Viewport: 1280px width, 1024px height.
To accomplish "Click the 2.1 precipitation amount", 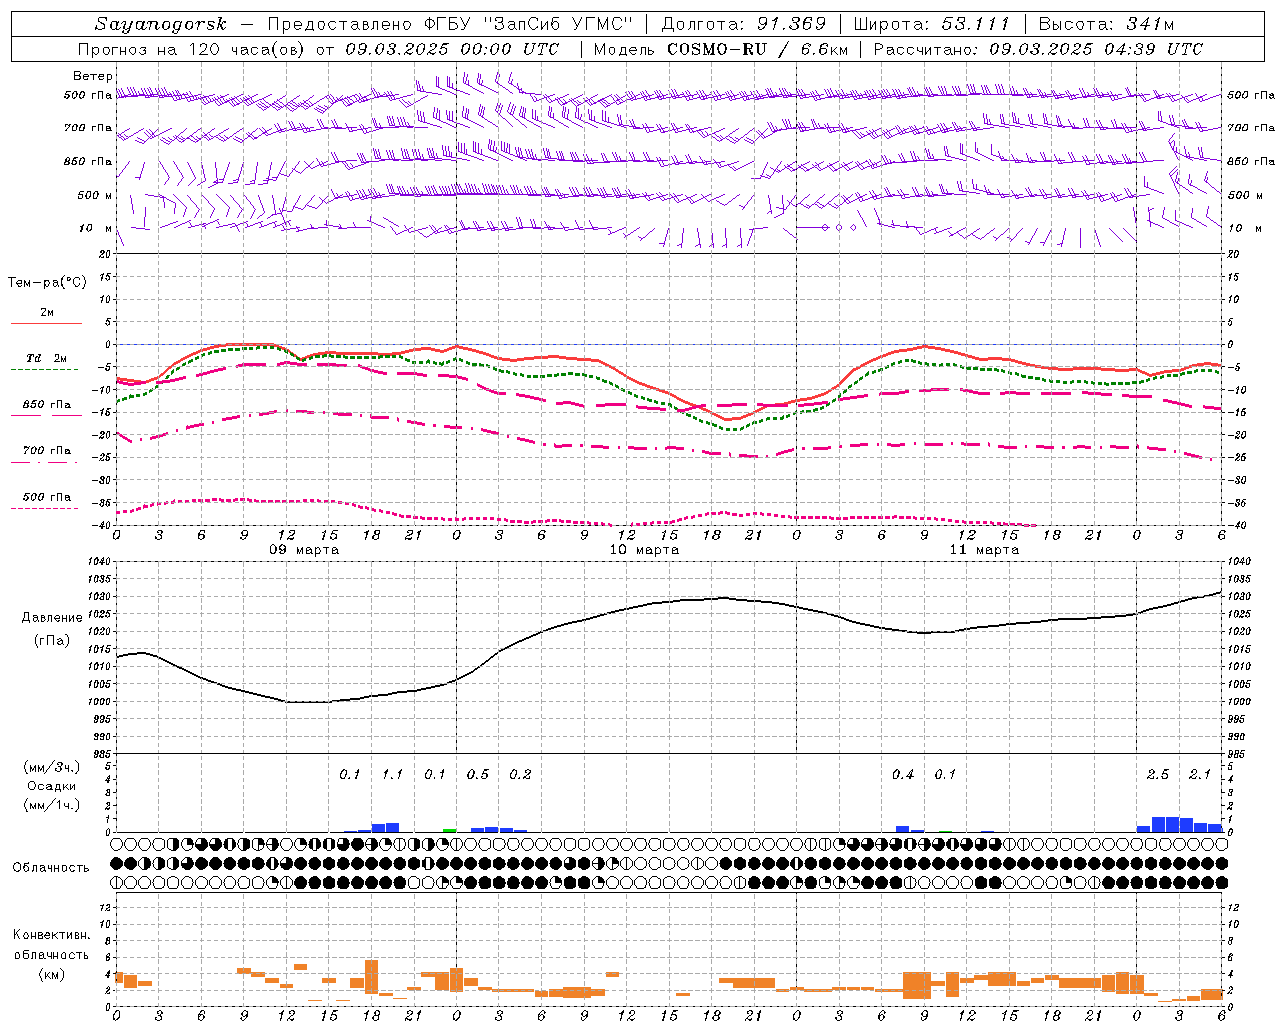I will pyautogui.click(x=1200, y=774).
